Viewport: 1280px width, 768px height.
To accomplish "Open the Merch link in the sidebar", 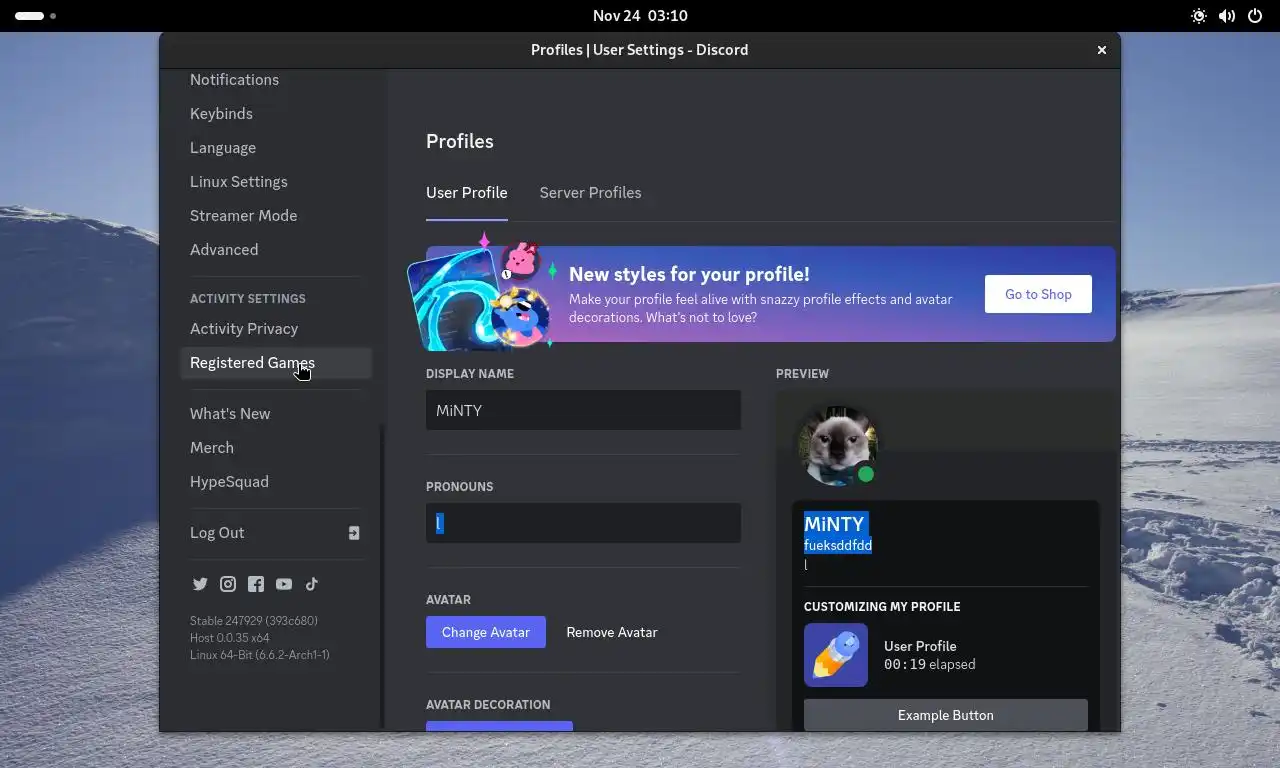I will (276, 448).
